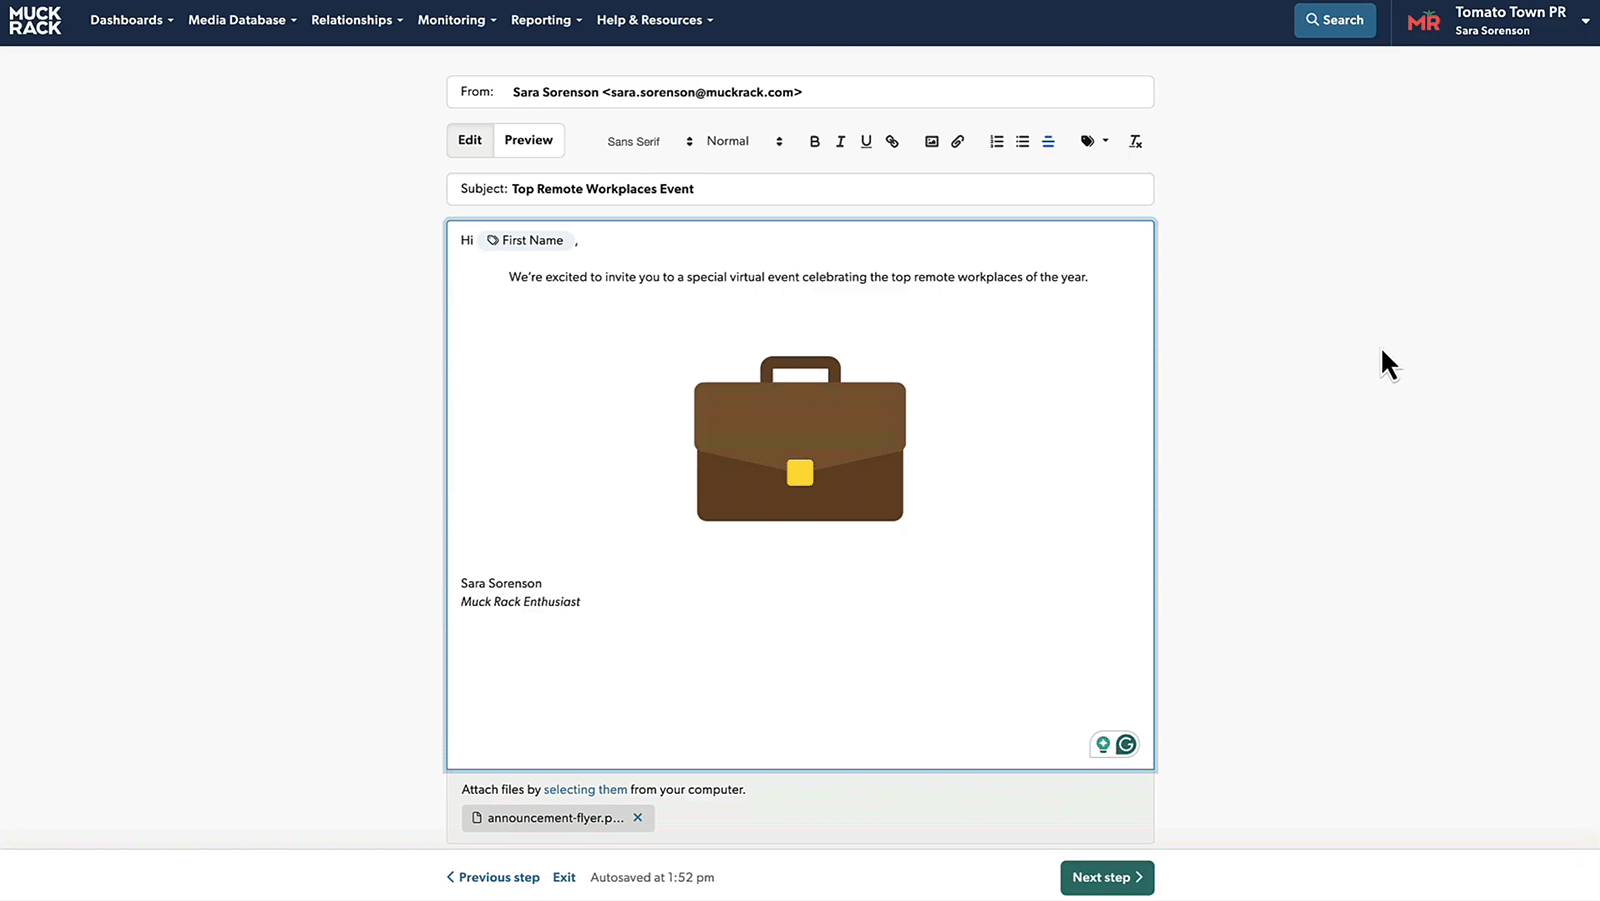This screenshot has height=901, width=1600.
Task: Remove the announcement-flyer attachment
Action: tap(638, 817)
